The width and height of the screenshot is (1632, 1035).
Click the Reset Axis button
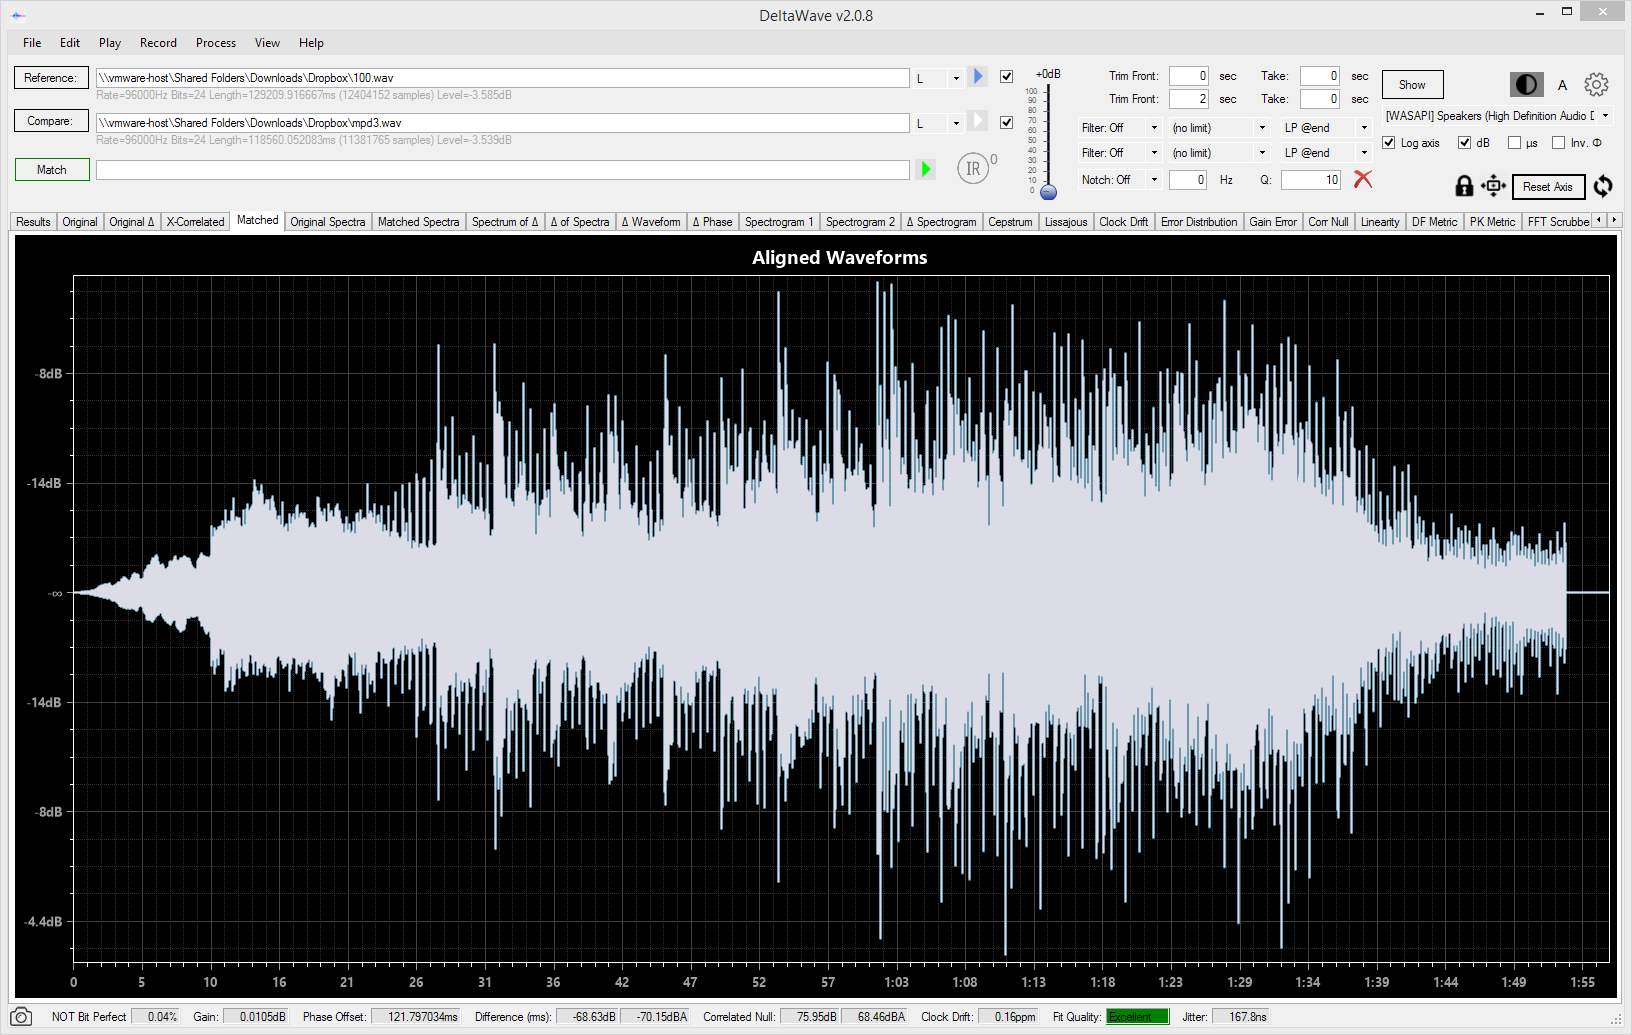pos(1547,187)
